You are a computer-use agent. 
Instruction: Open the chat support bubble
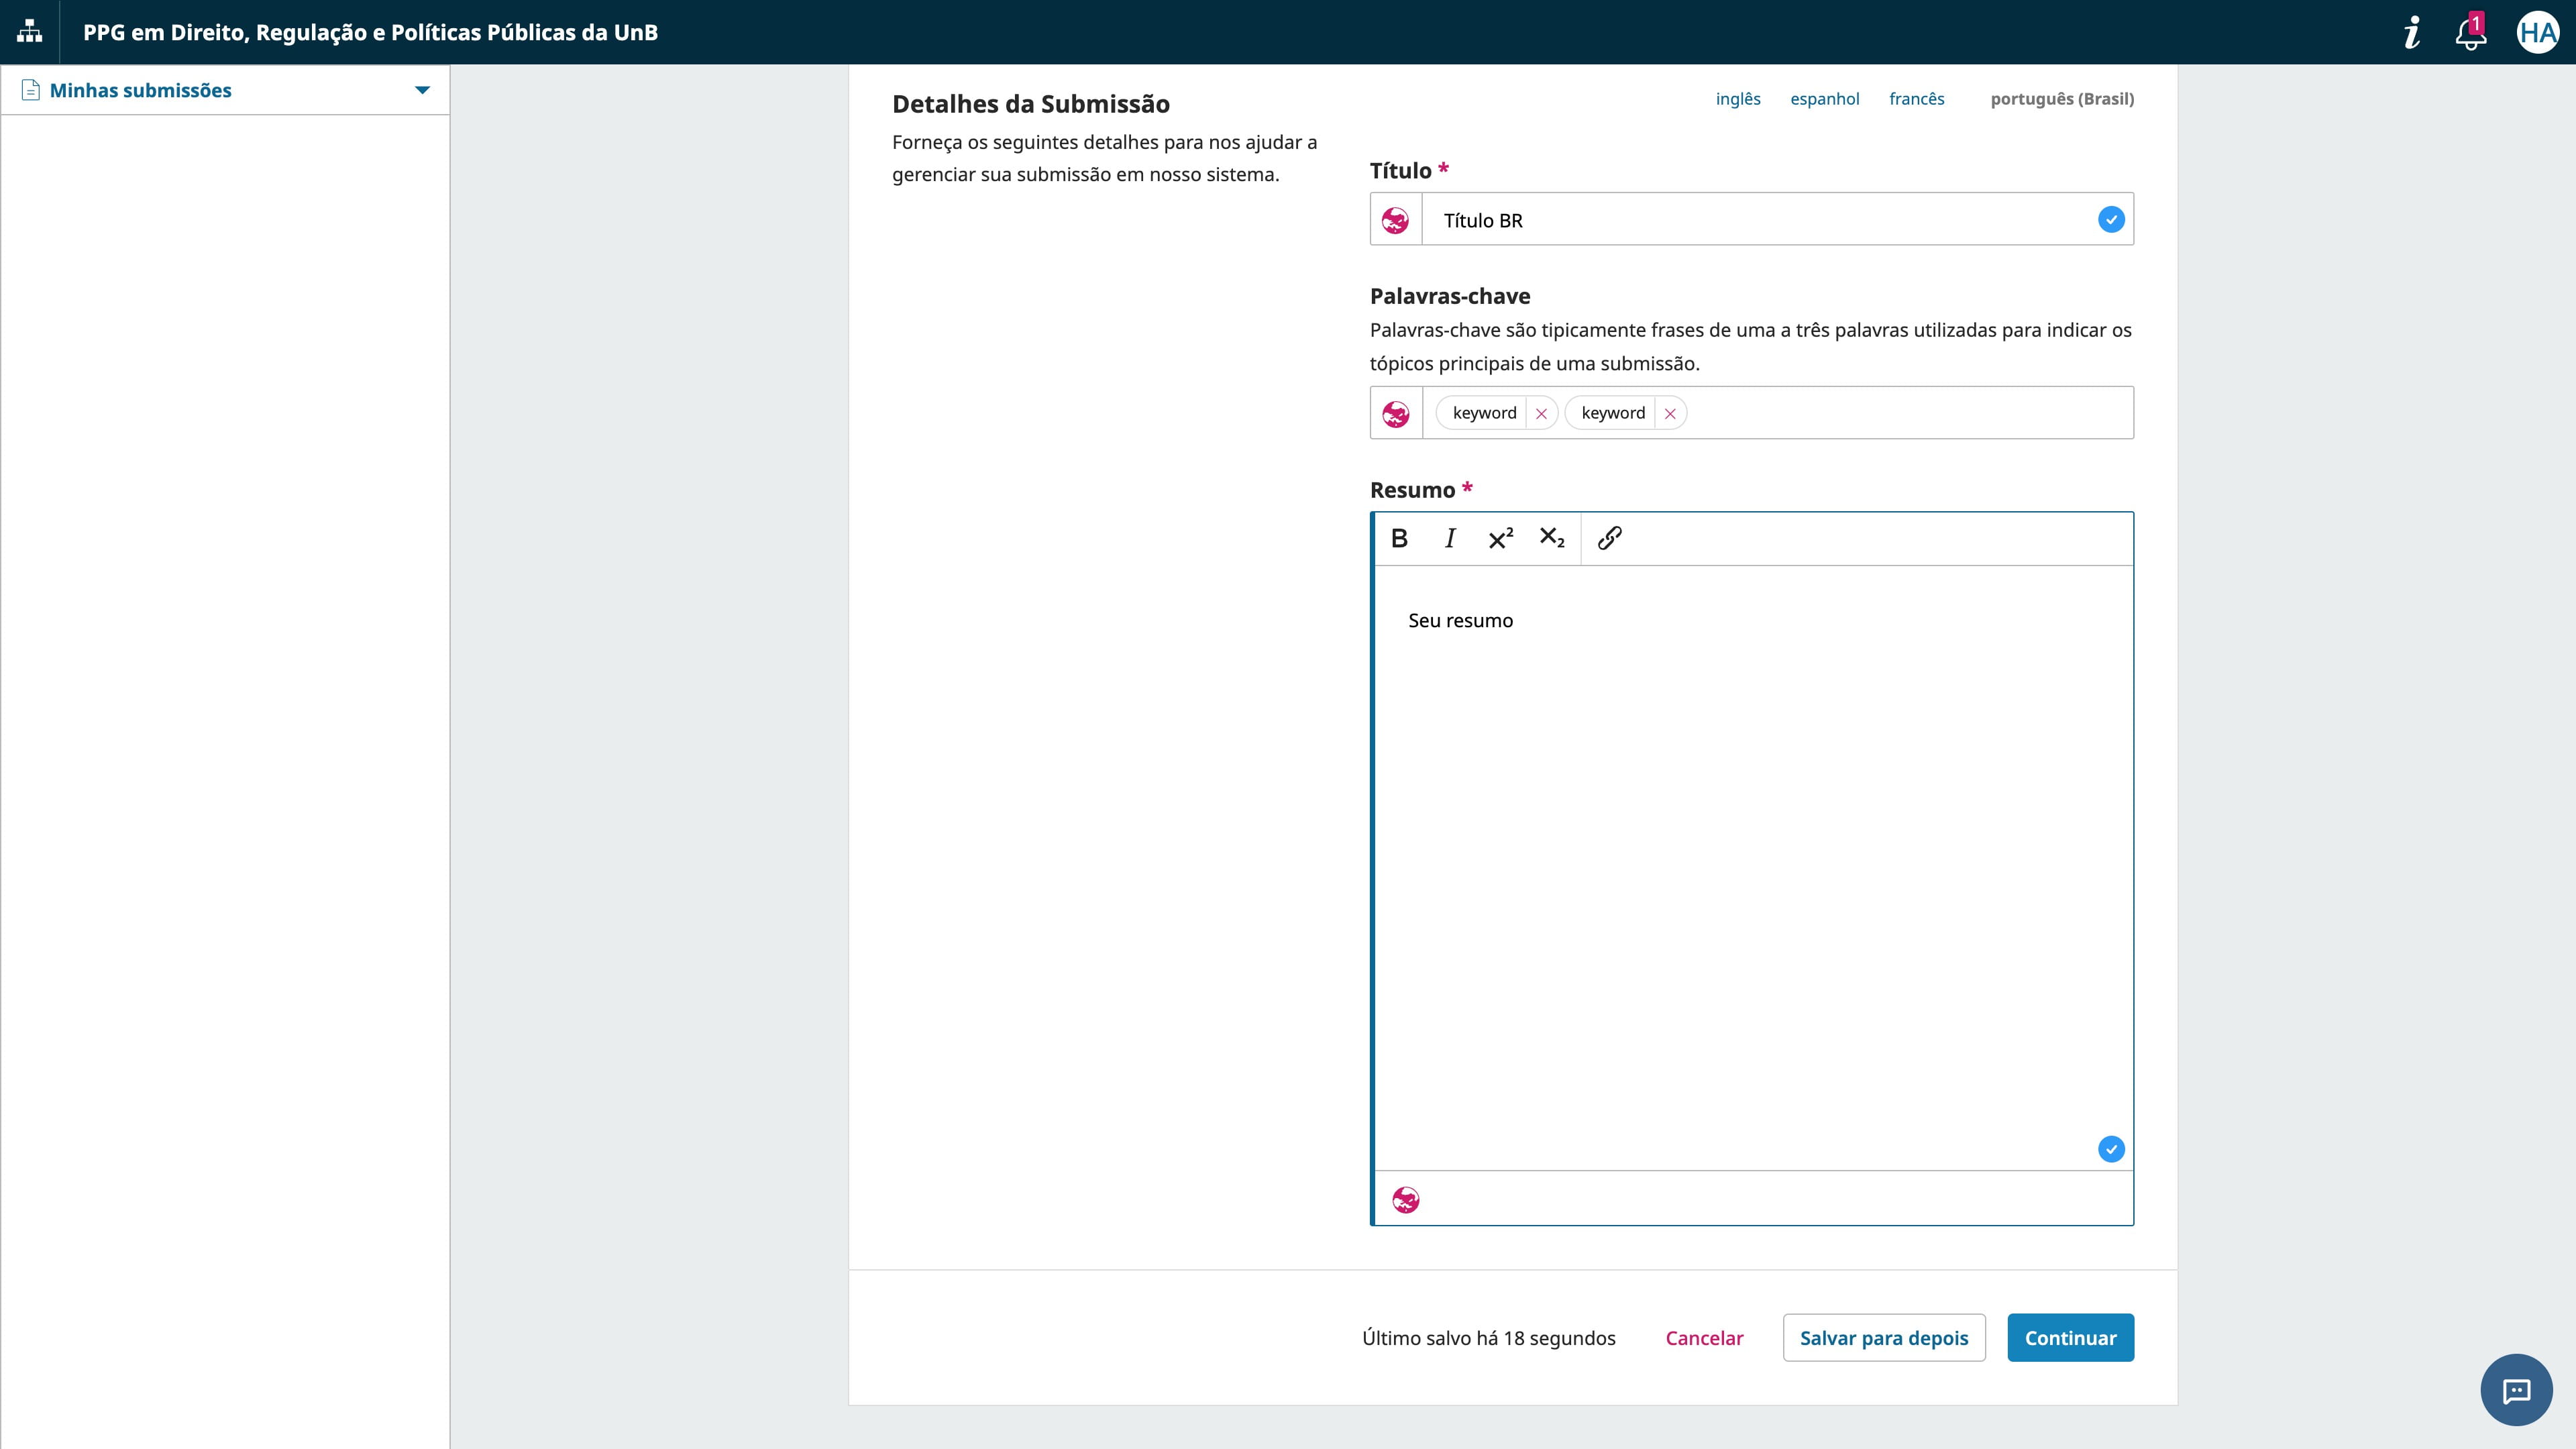click(x=2516, y=1390)
